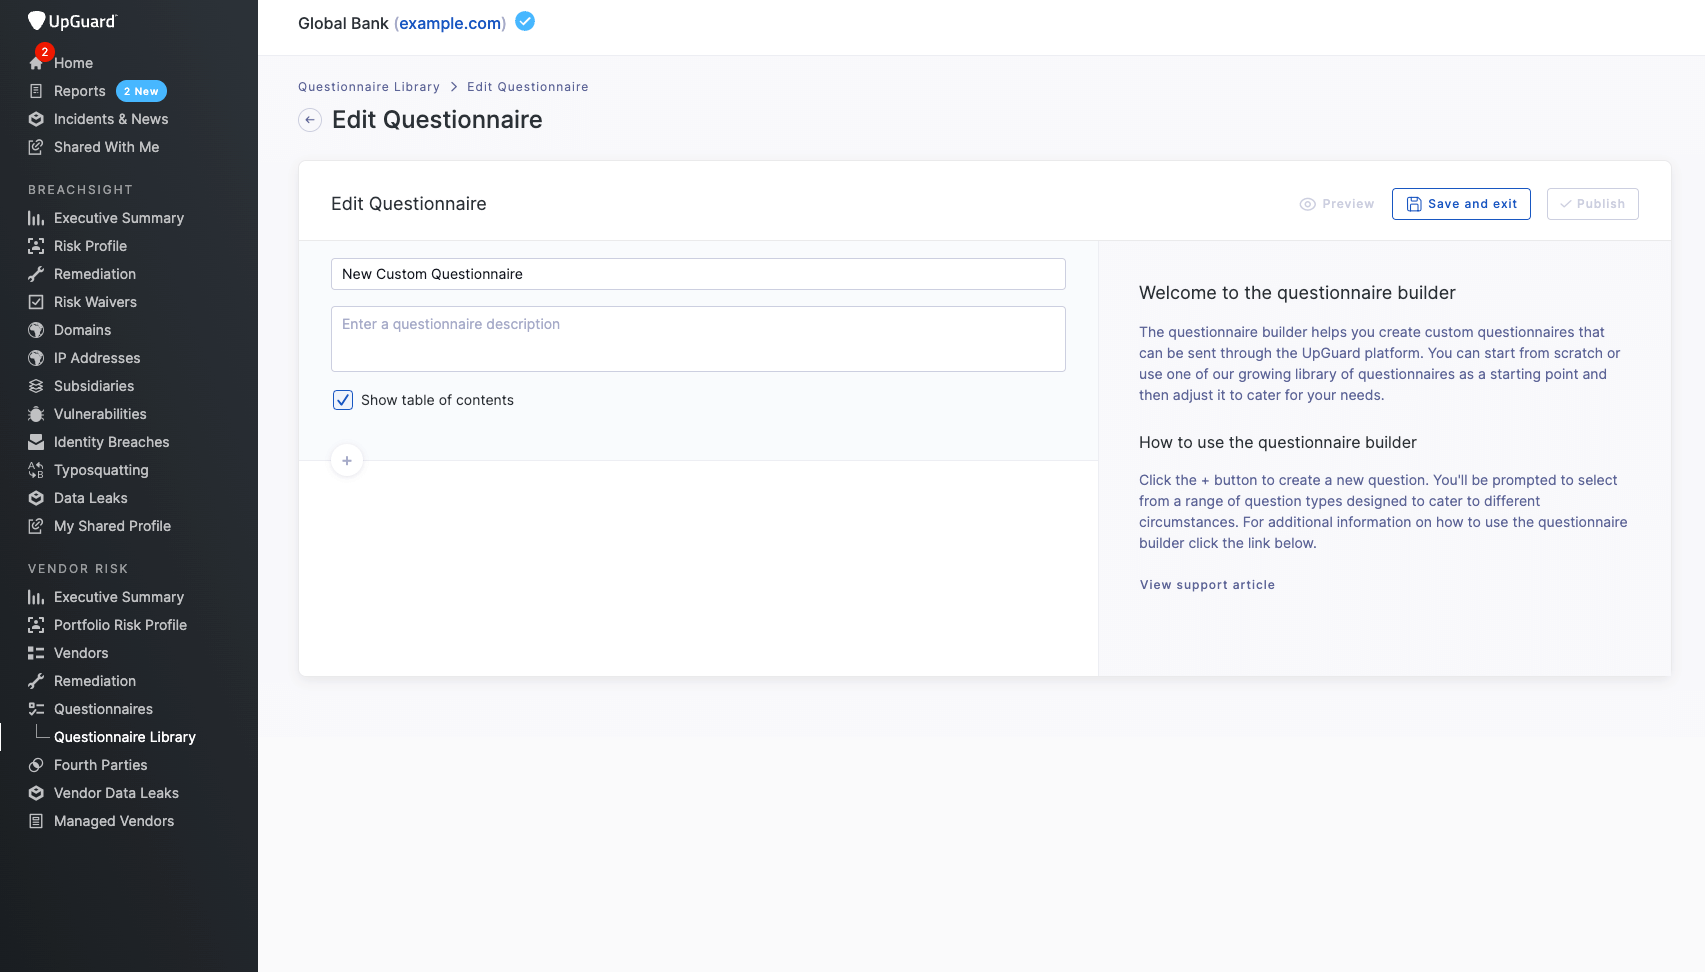Select Portfolio Risk Profile label
The height and width of the screenshot is (972, 1705).
point(121,625)
